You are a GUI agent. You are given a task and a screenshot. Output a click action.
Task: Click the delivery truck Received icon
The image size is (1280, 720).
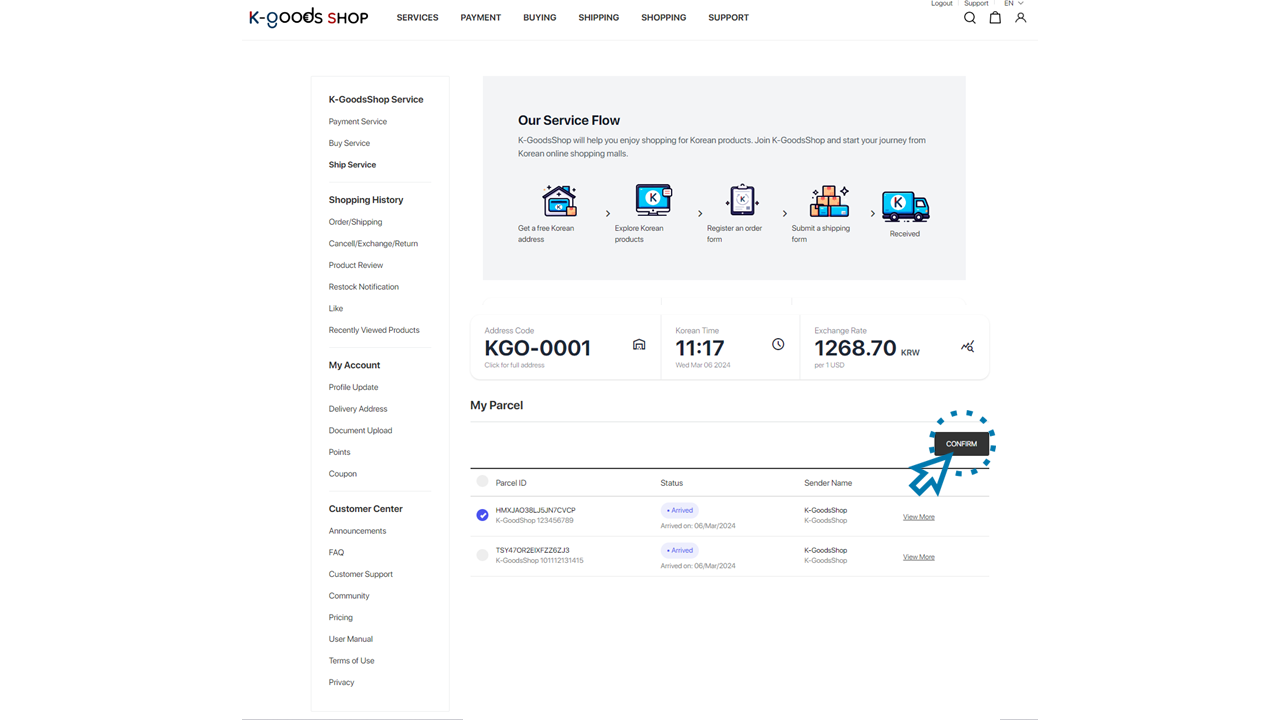tap(905, 206)
